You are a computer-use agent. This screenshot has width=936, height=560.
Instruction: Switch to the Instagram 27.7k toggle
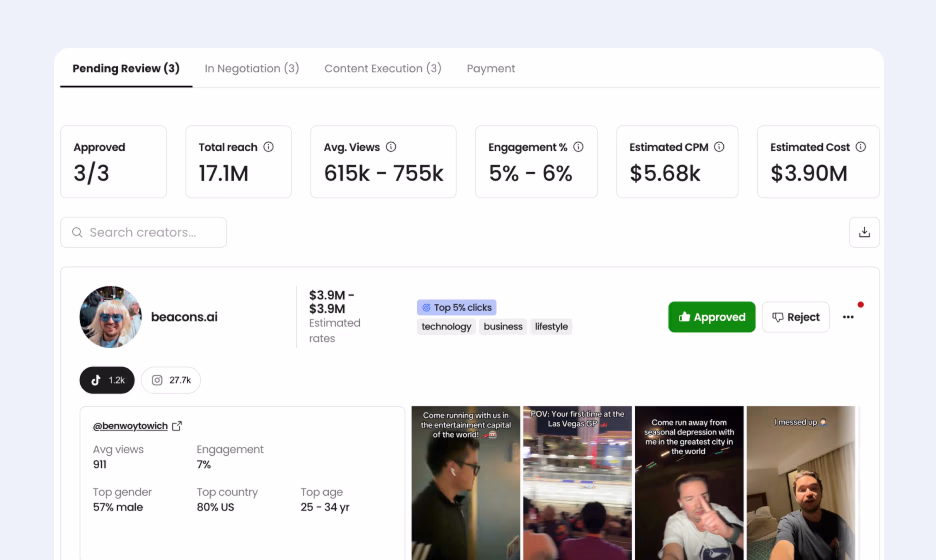tap(171, 380)
